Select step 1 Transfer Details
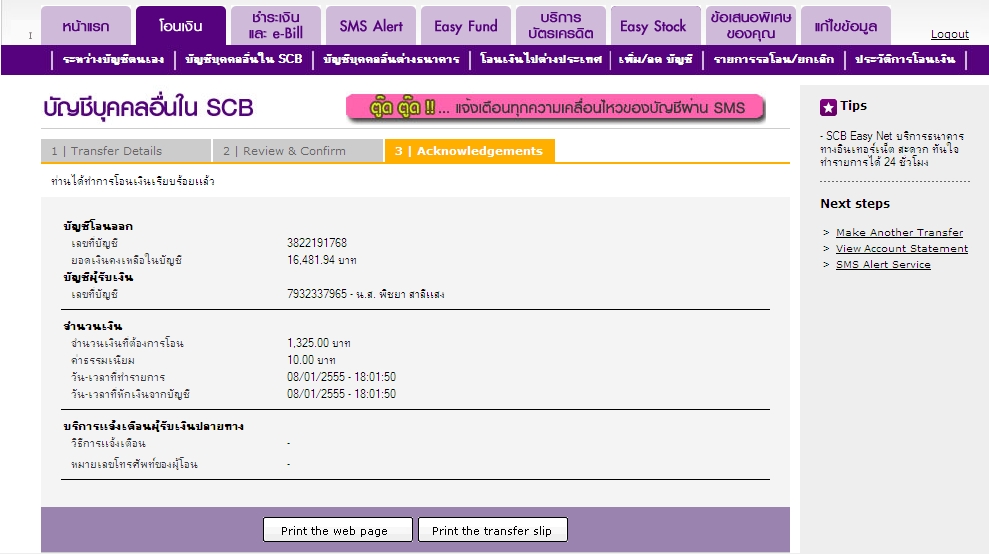Viewport: 989px width, 558px height. 126,151
